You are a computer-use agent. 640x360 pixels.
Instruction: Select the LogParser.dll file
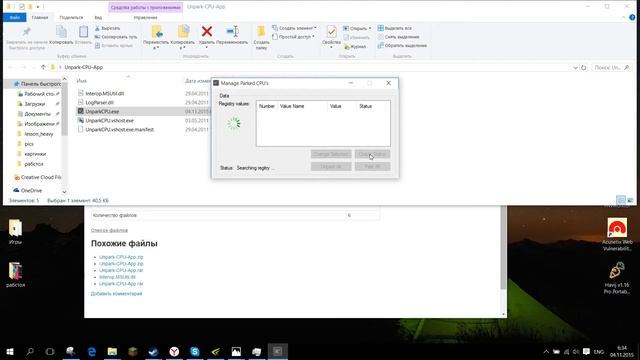[99, 102]
